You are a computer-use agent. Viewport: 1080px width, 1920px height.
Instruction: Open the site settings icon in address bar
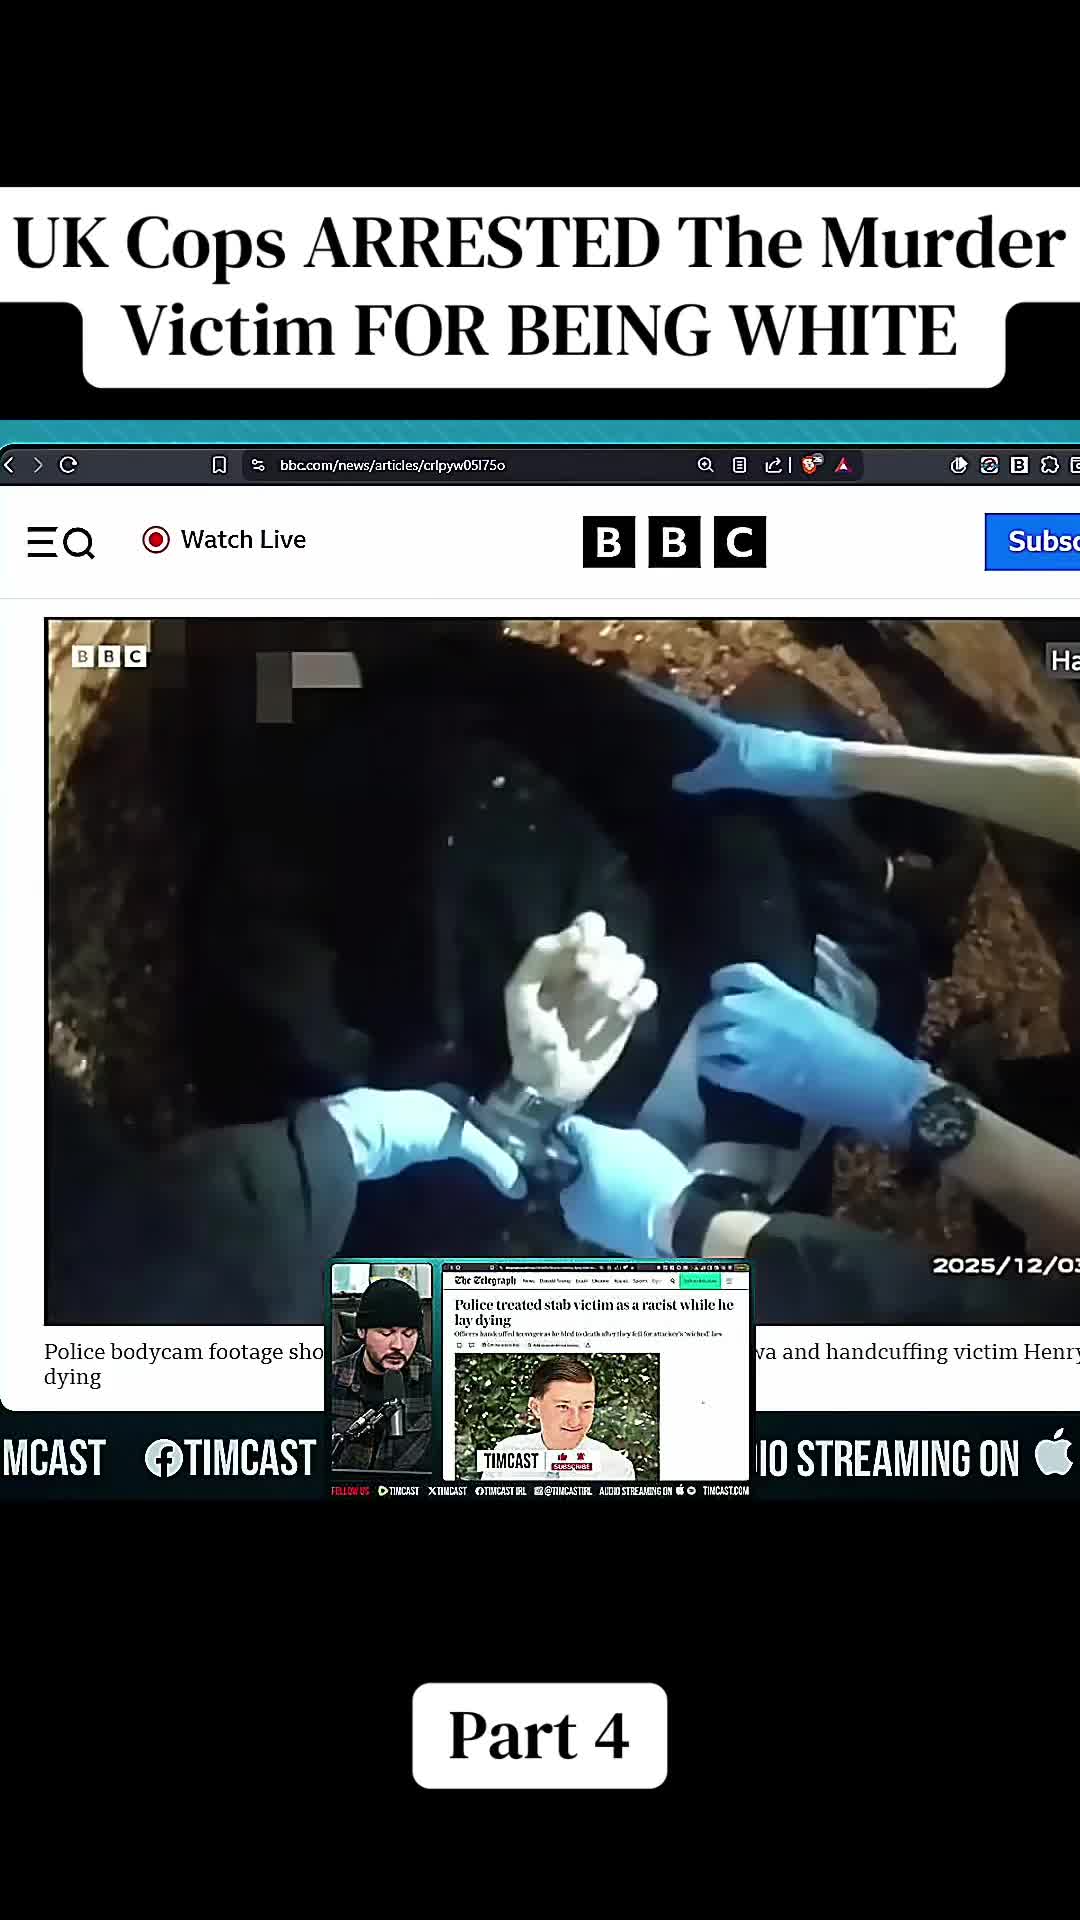click(x=258, y=465)
